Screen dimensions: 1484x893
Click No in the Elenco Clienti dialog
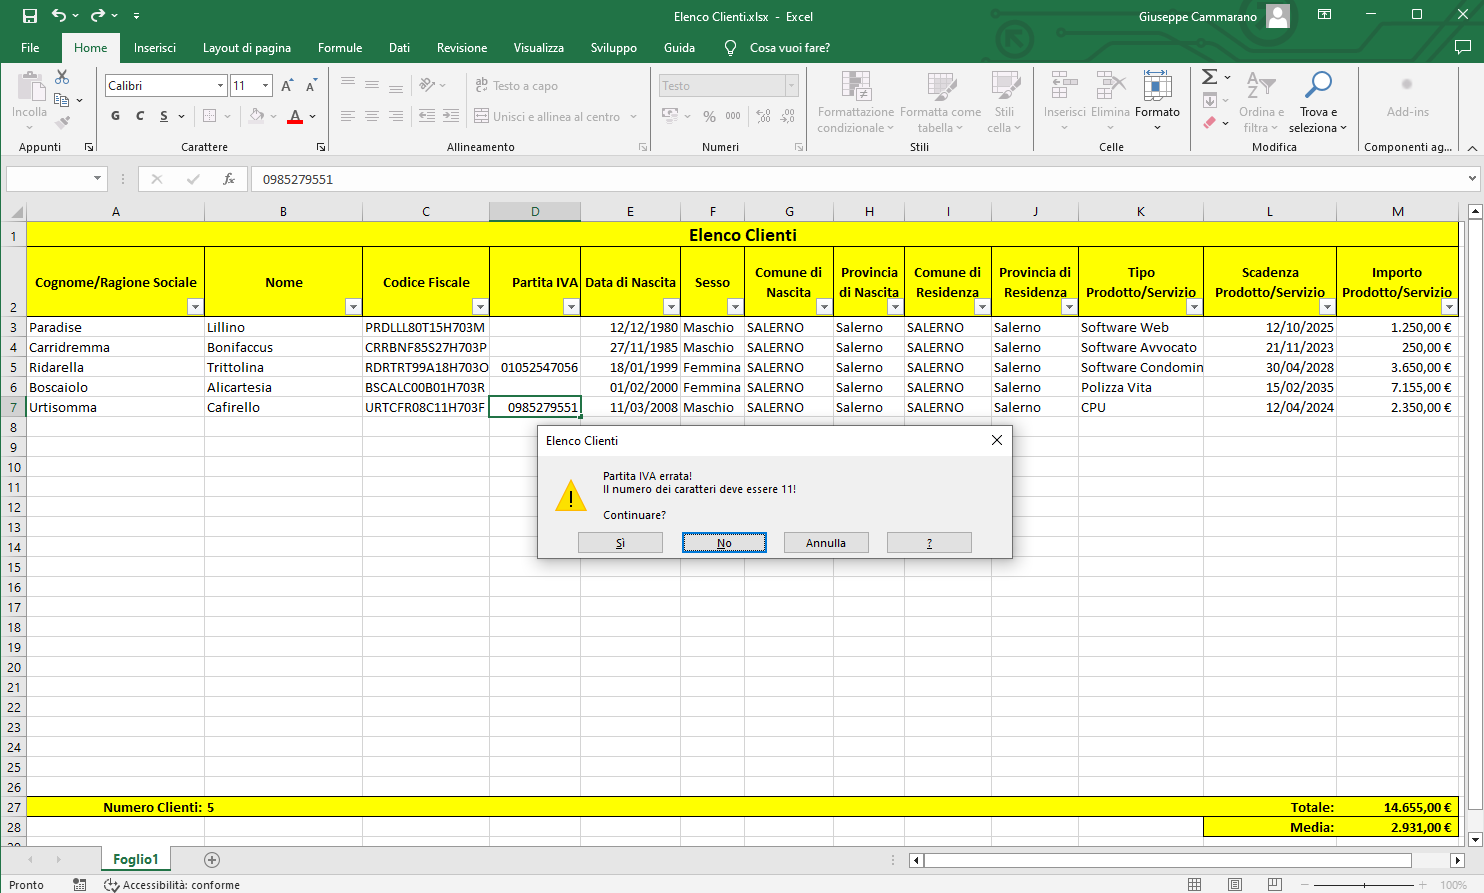tap(724, 543)
